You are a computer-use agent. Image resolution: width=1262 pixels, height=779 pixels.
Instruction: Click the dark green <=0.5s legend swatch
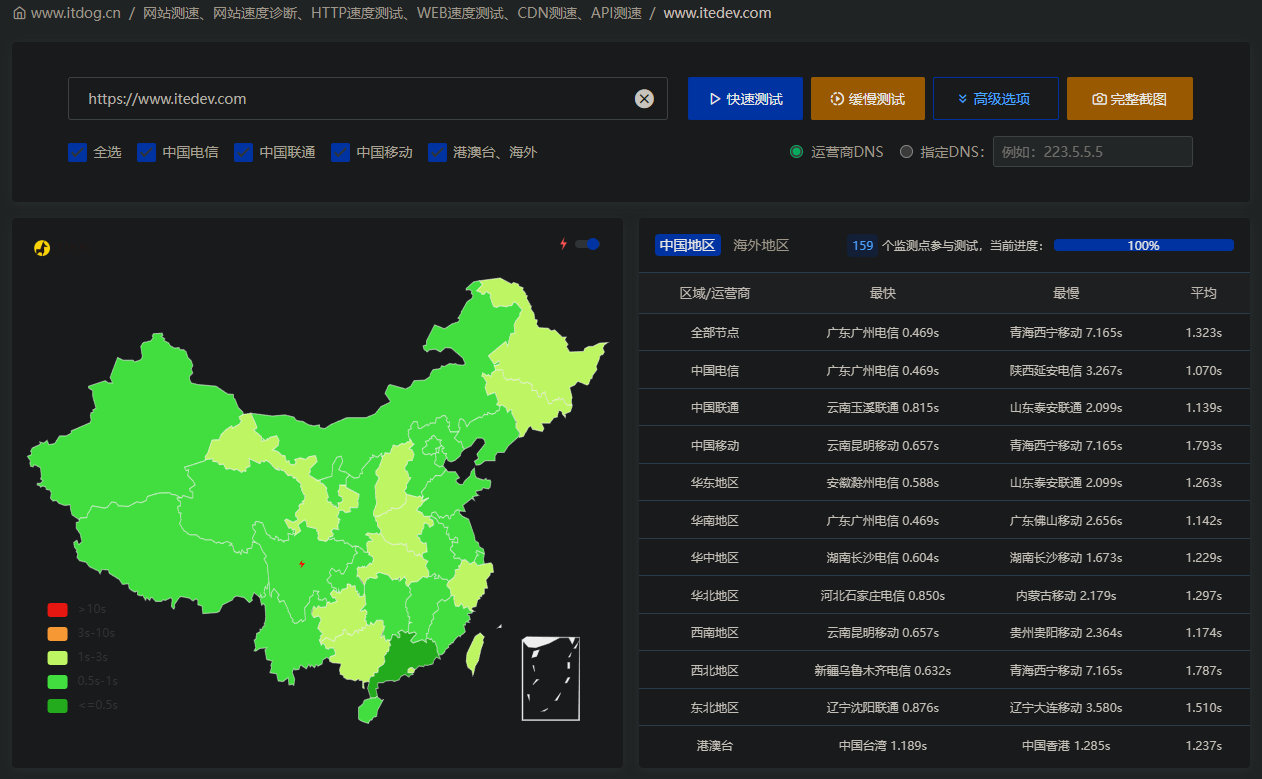coord(57,706)
